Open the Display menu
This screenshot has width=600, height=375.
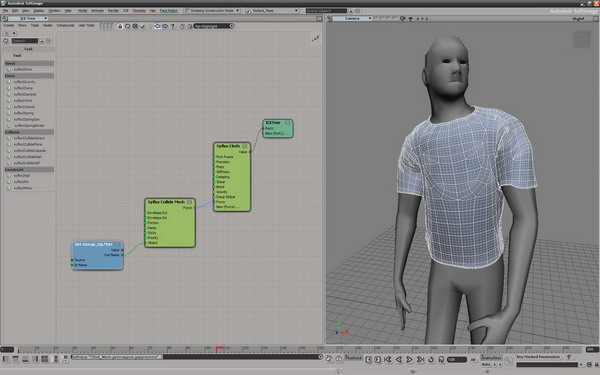pos(39,11)
